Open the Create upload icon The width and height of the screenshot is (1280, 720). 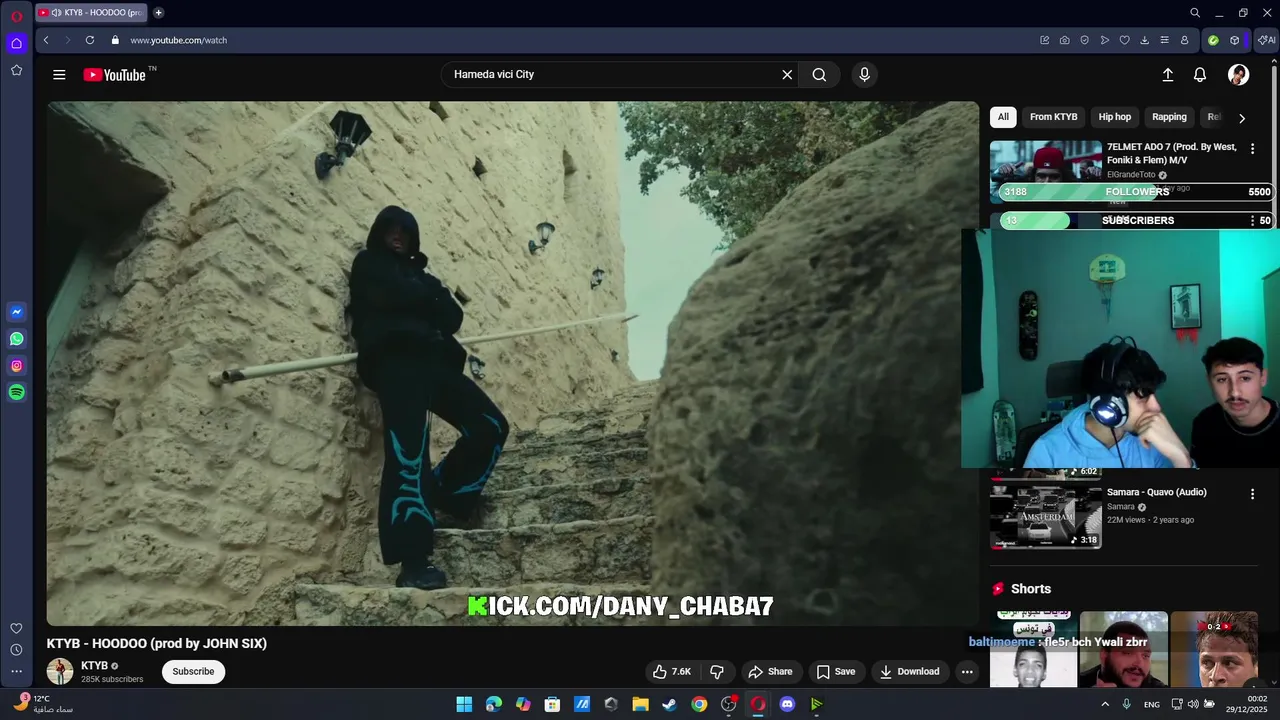tap(1167, 75)
